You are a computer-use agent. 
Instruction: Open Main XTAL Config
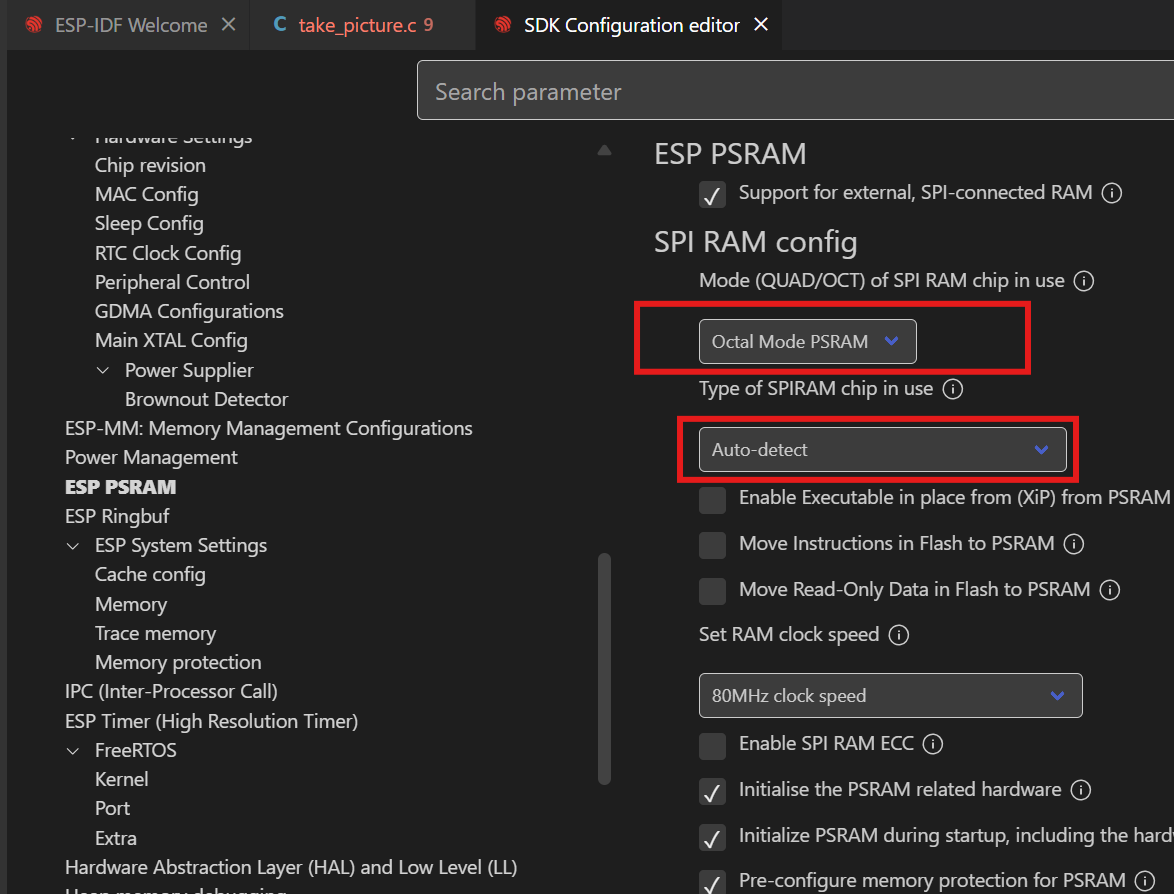171,341
